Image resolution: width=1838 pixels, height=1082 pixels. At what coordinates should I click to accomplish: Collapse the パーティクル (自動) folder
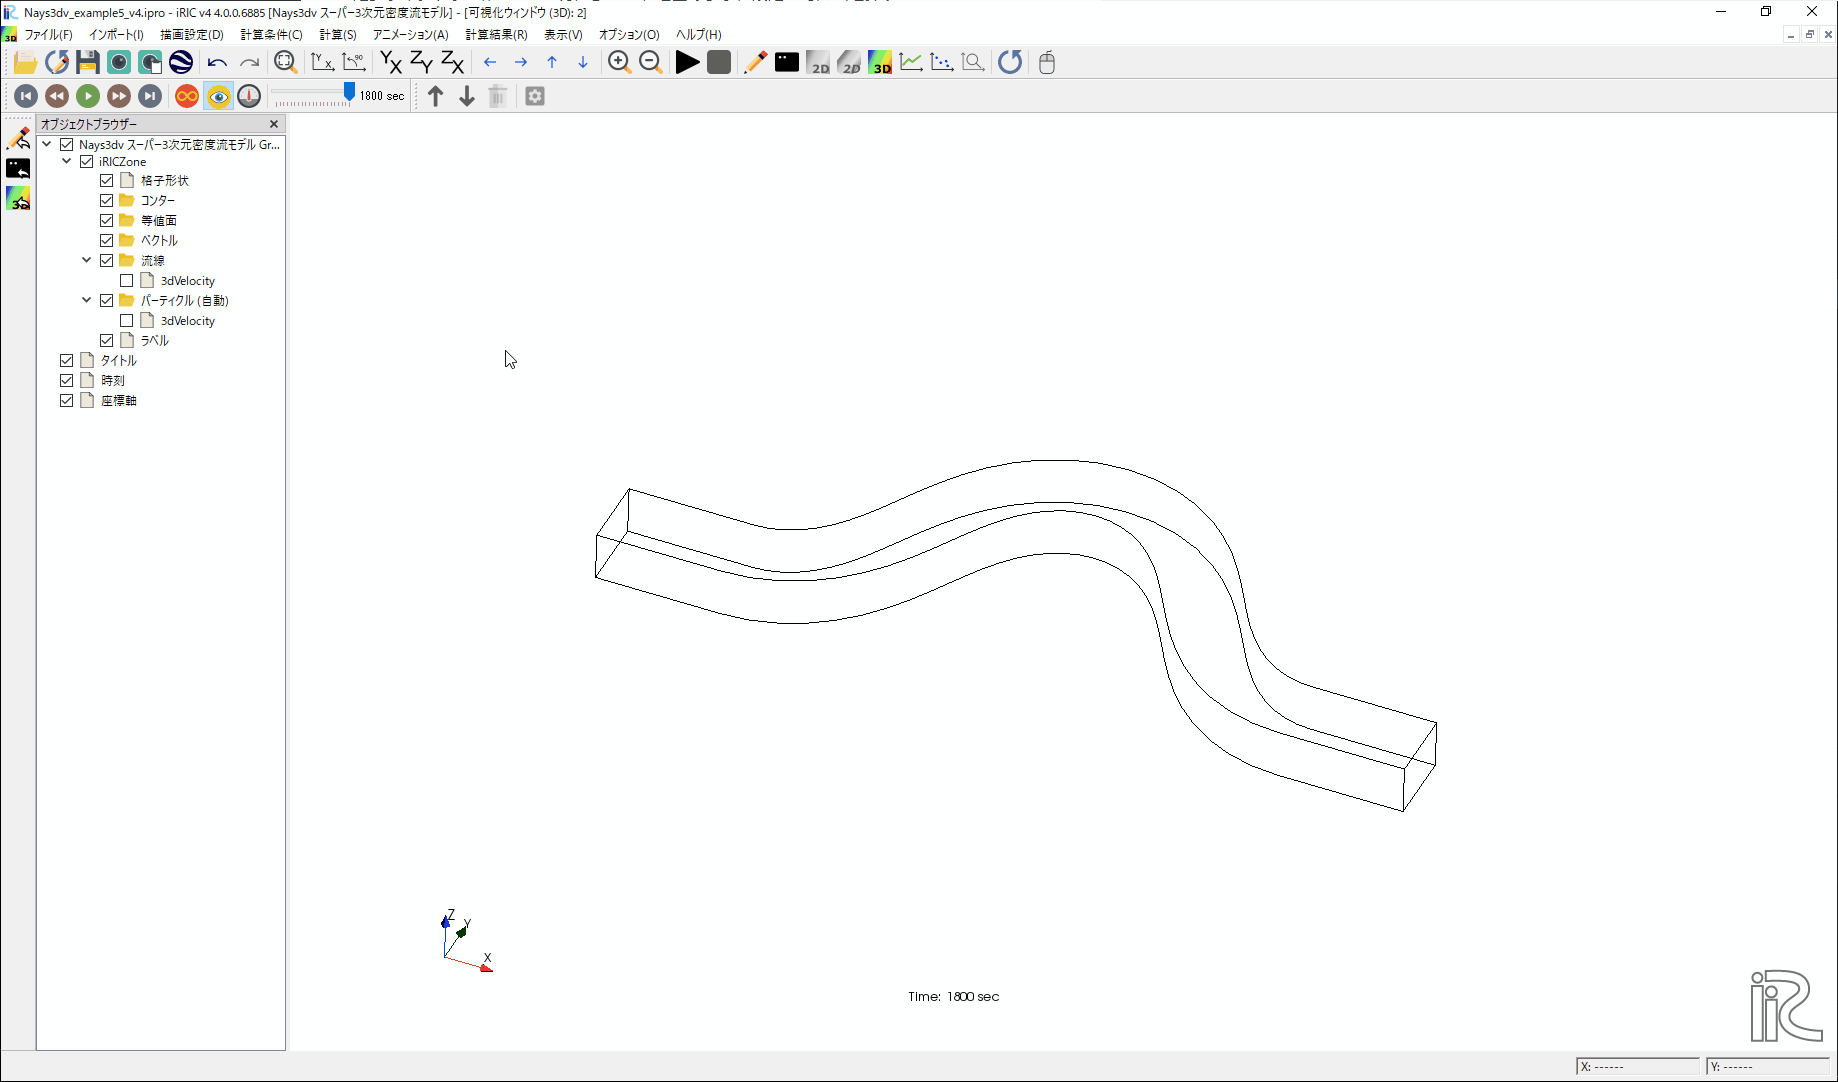pyautogui.click(x=87, y=300)
